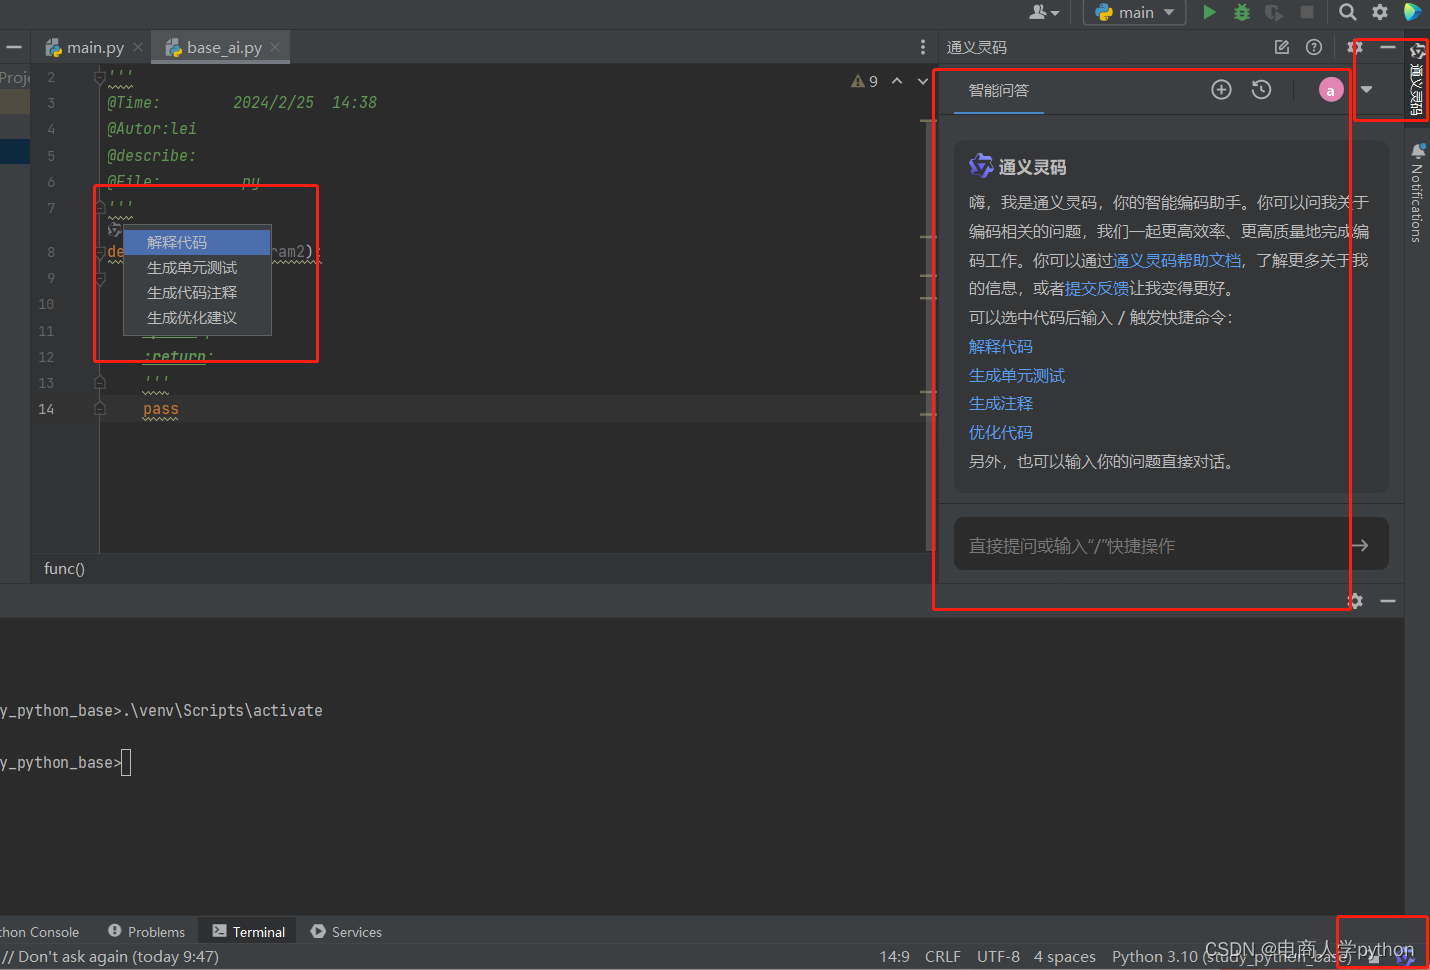Start a new chat with the plus-circle icon
Screen dimensions: 1430x970
click(1221, 90)
